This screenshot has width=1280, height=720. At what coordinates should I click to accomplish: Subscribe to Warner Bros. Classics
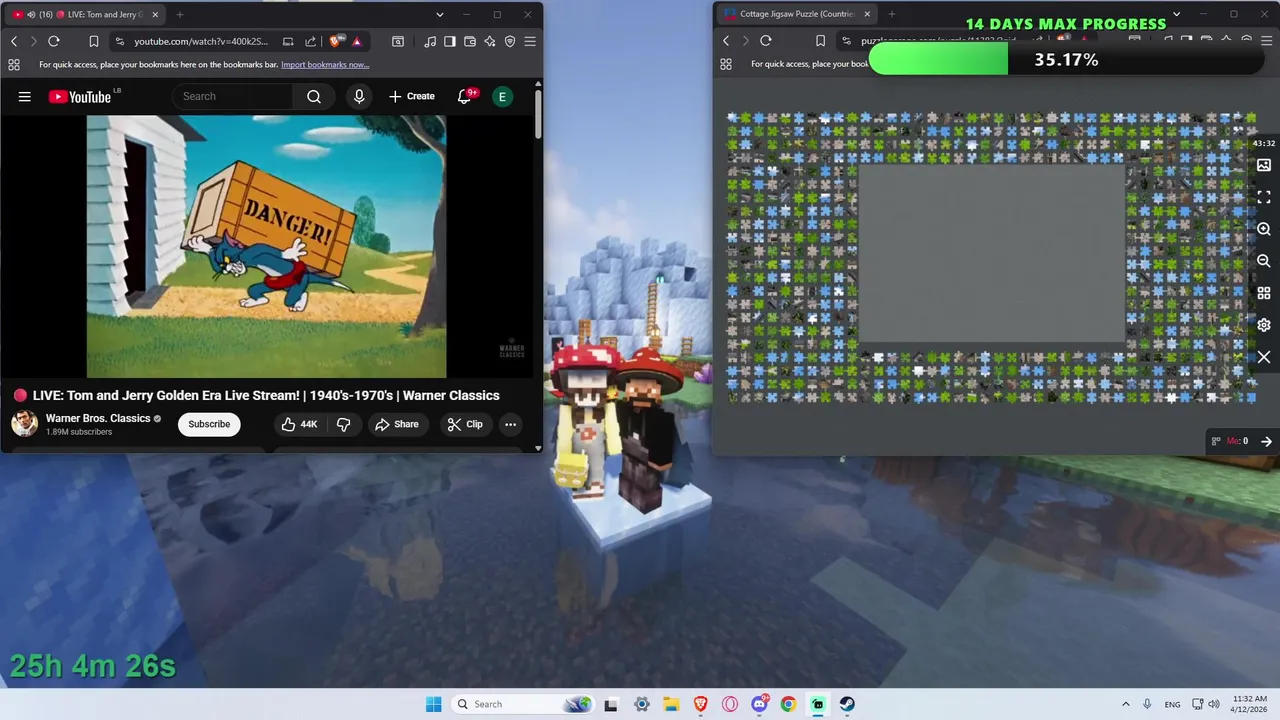pos(209,424)
